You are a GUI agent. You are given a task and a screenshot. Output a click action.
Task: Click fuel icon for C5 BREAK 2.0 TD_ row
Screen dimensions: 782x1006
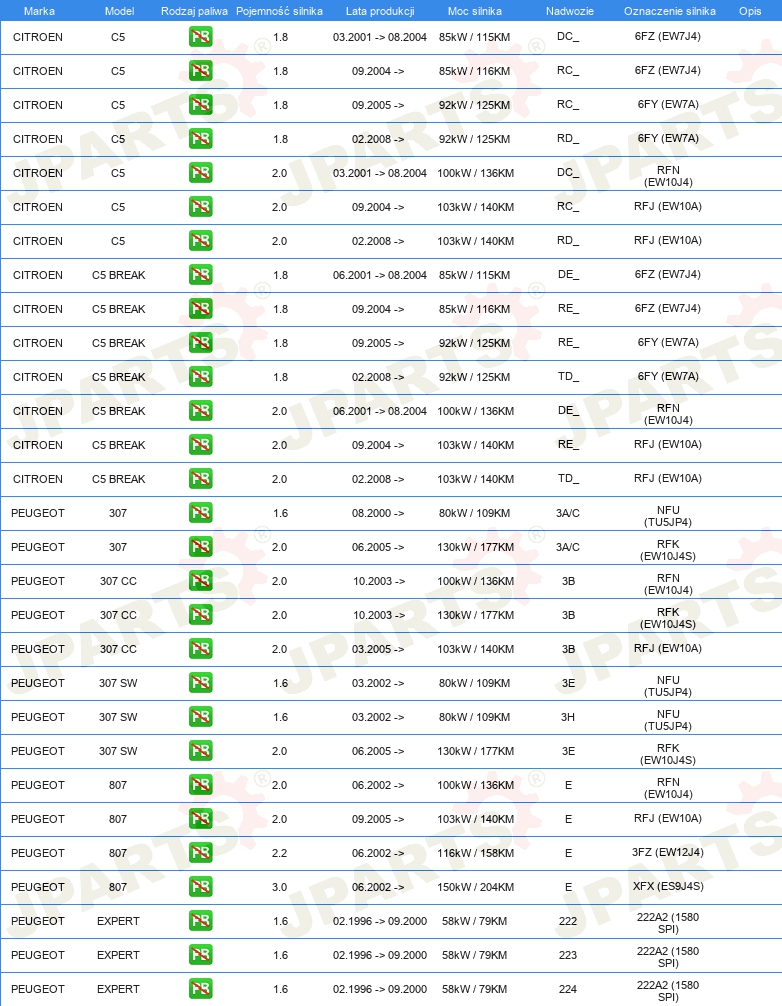201,479
